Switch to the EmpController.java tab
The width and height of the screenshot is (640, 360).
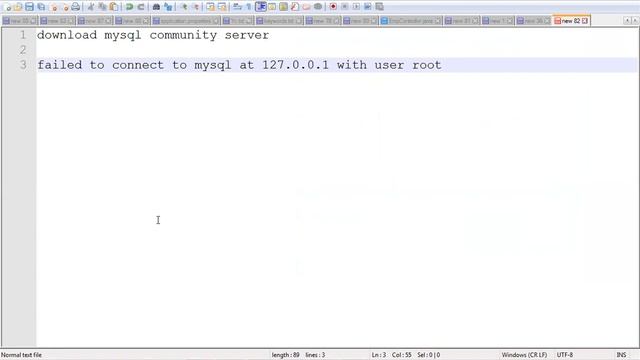pos(411,20)
